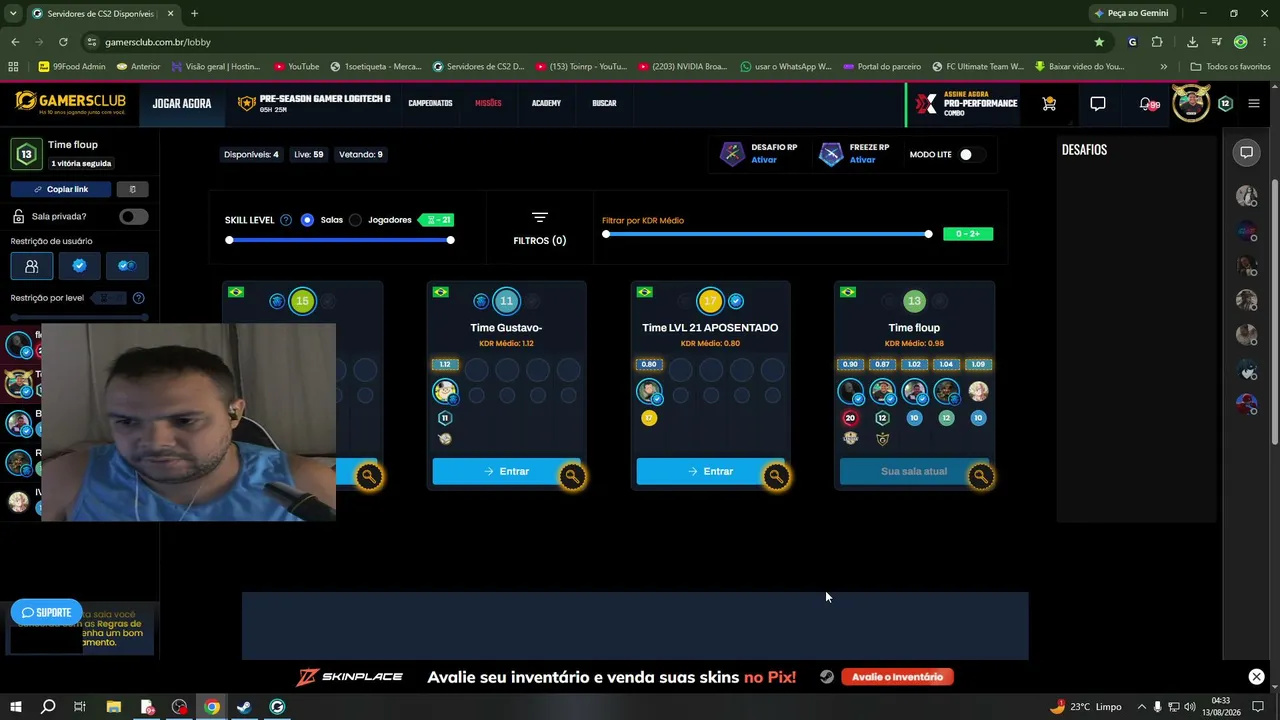Show hidden system tray icons
The height and width of the screenshot is (720, 1280).
(1141, 707)
